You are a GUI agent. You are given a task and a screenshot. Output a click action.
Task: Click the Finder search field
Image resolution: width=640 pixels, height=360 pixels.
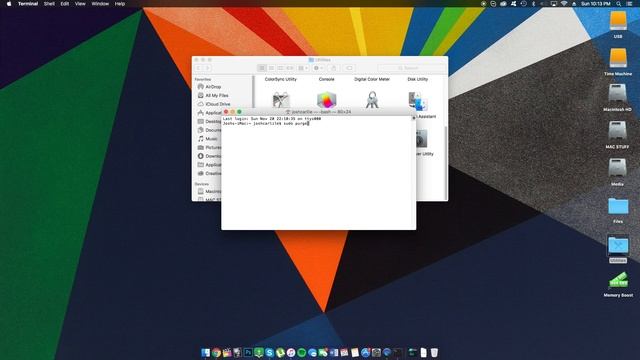[411, 68]
